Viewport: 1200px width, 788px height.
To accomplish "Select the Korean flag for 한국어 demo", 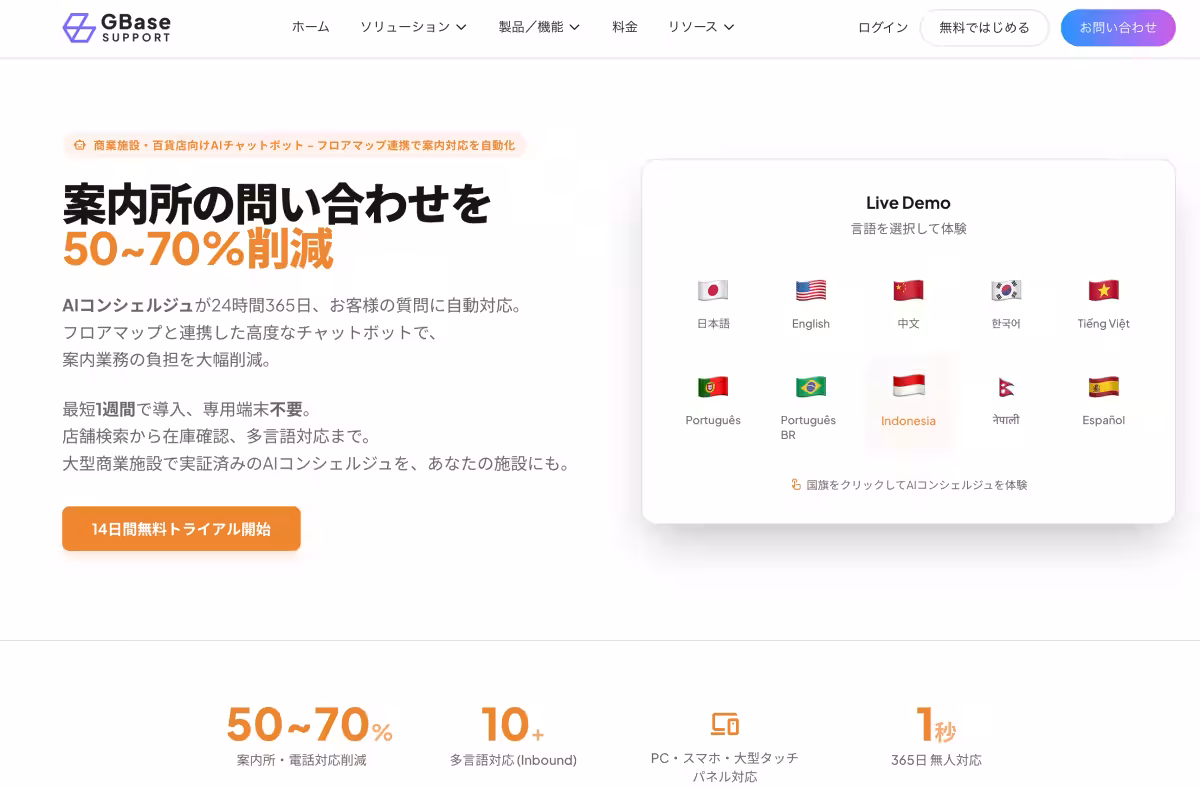I will [x=1006, y=291].
